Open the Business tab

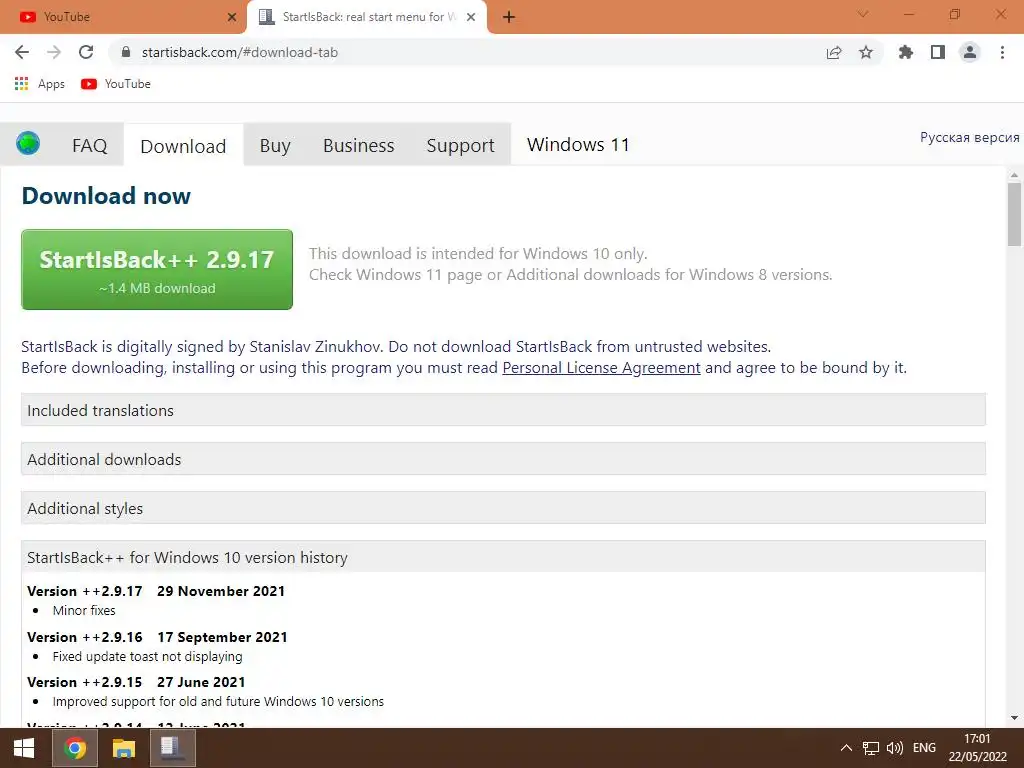[359, 145]
